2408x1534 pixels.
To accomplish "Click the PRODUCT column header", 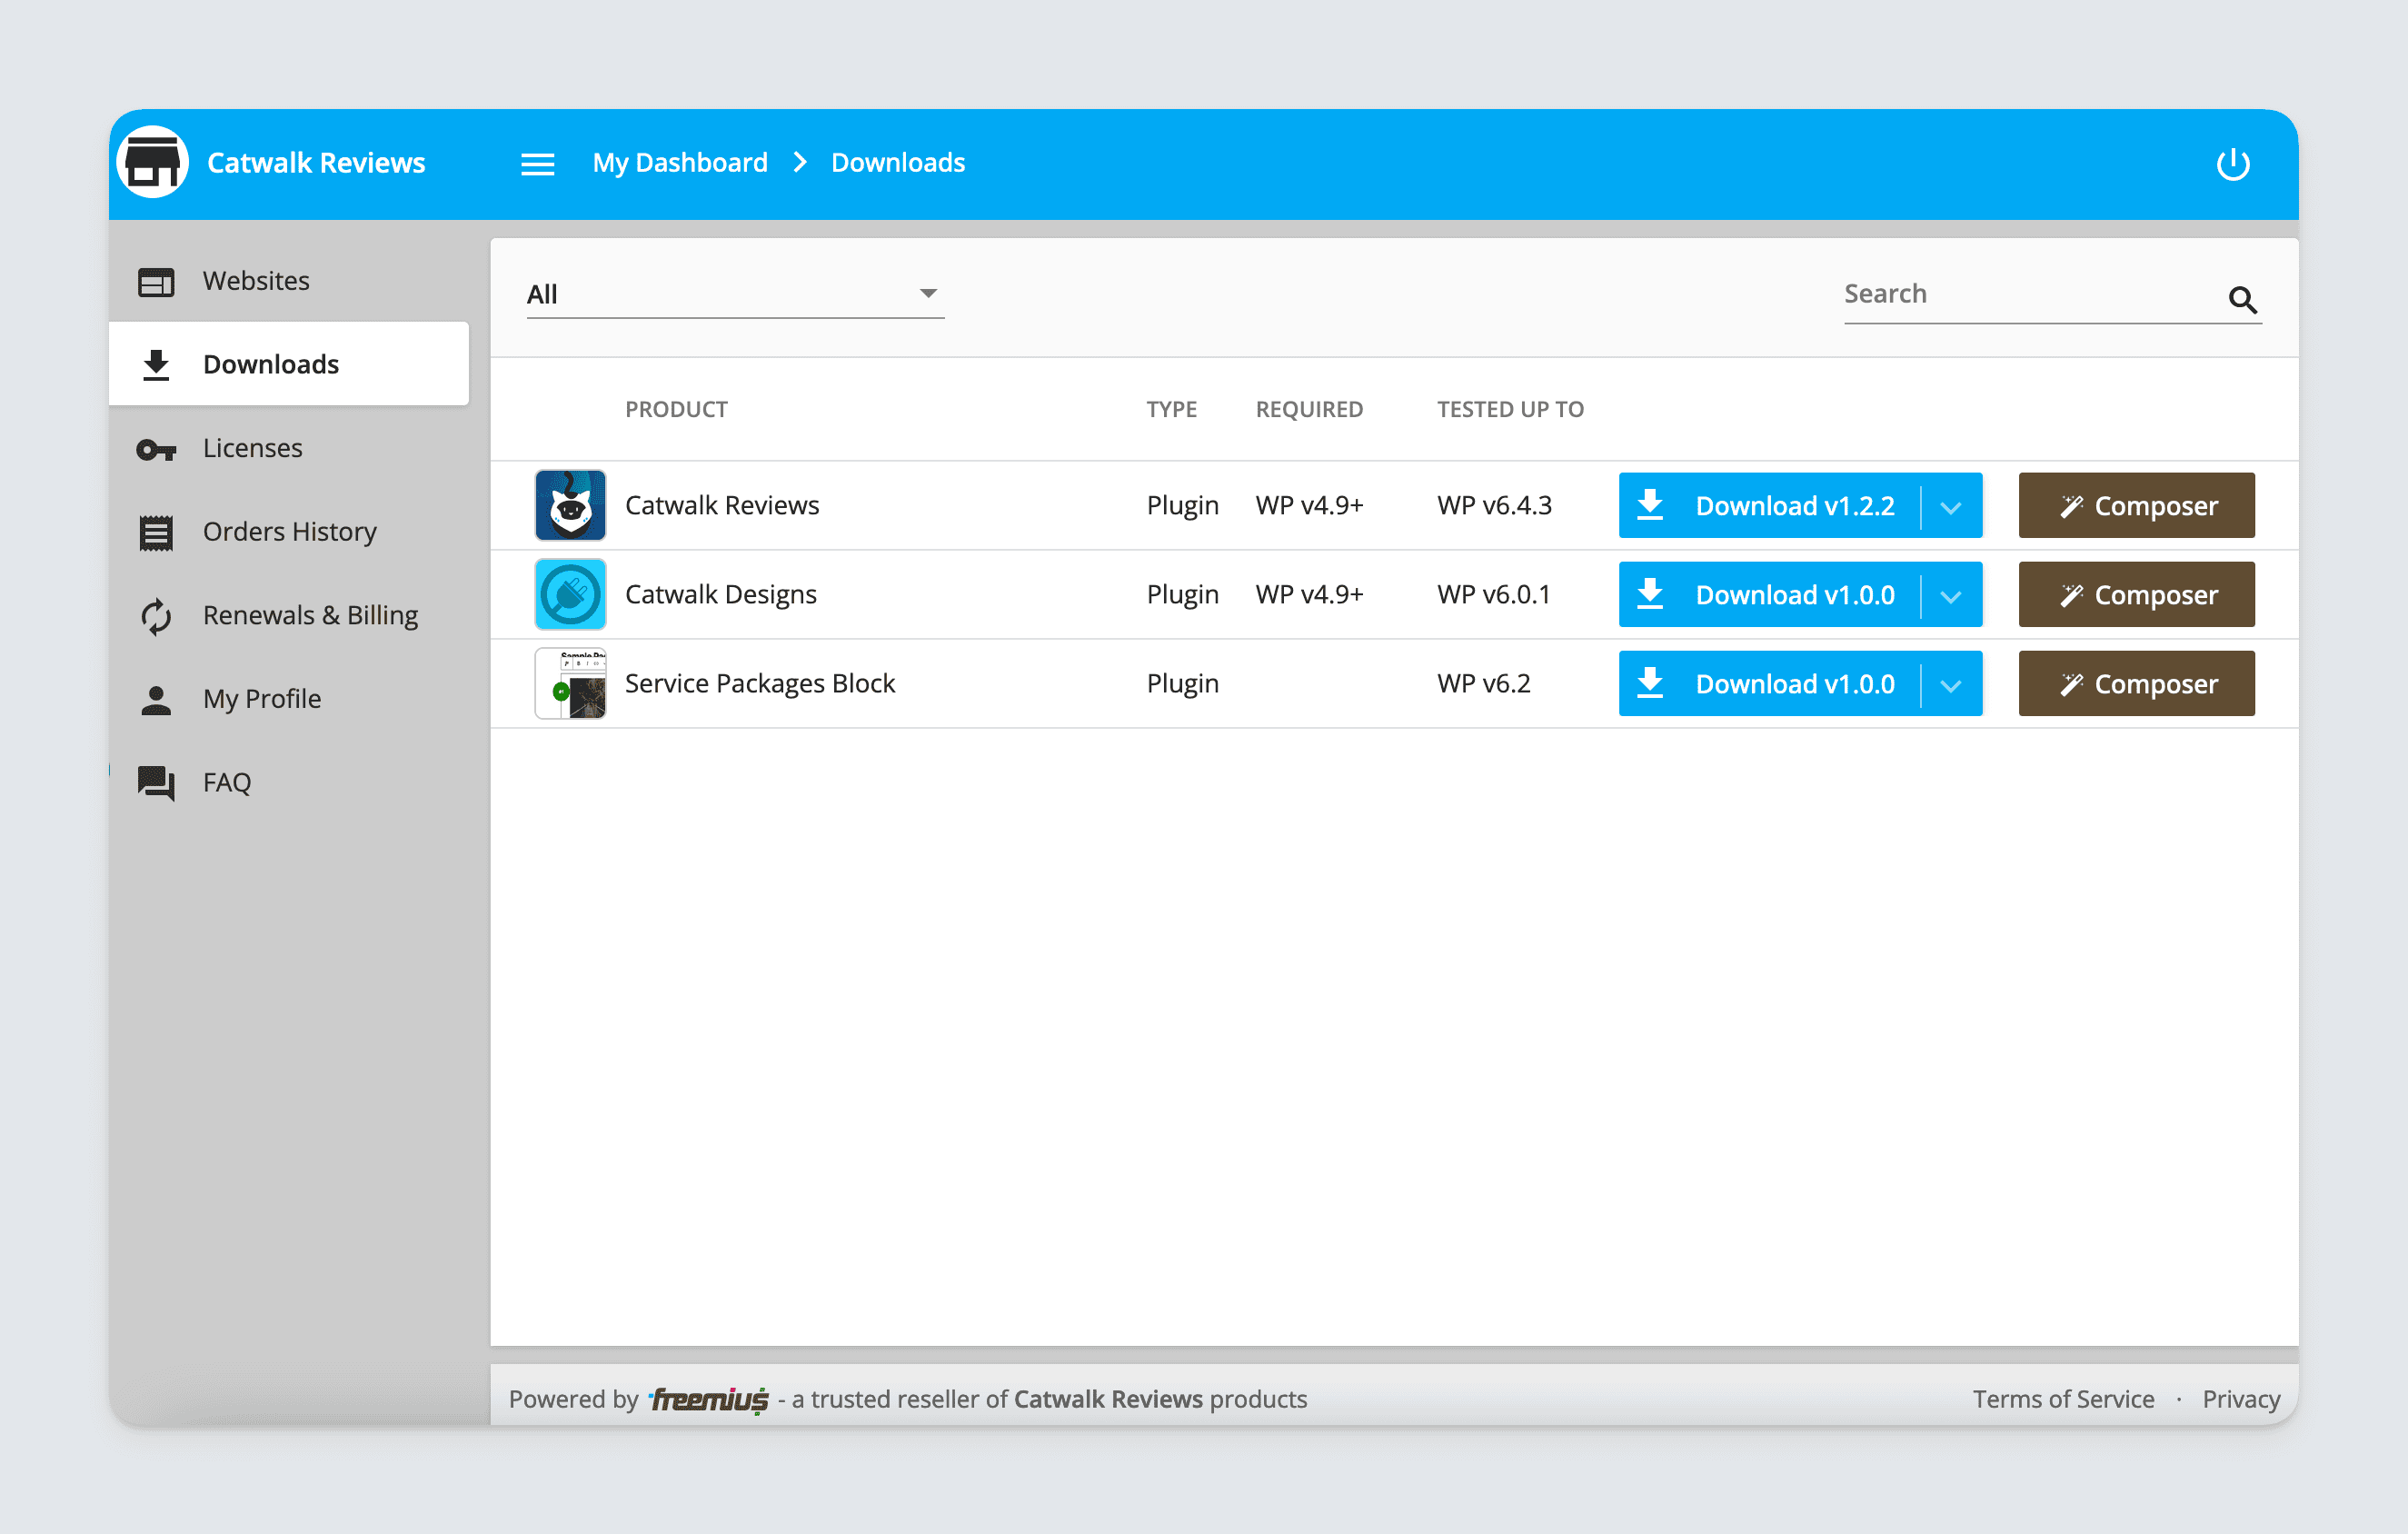I will [x=676, y=409].
